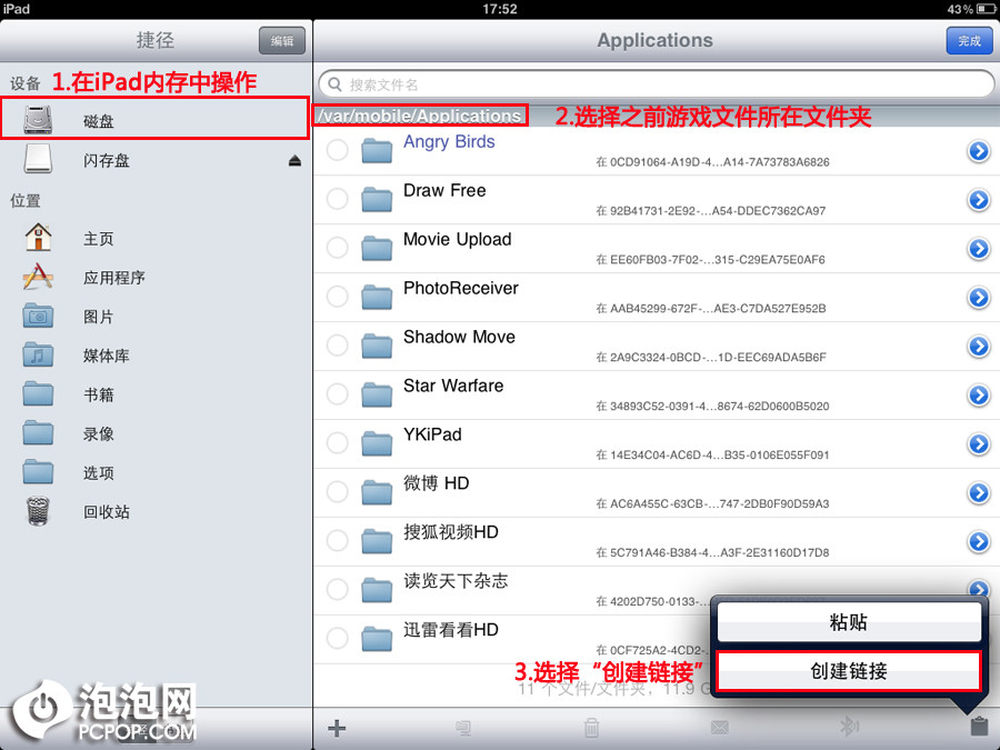The image size is (1000, 750).
Task: Open the PhotoReceiver folder icon
Action: pos(376,297)
